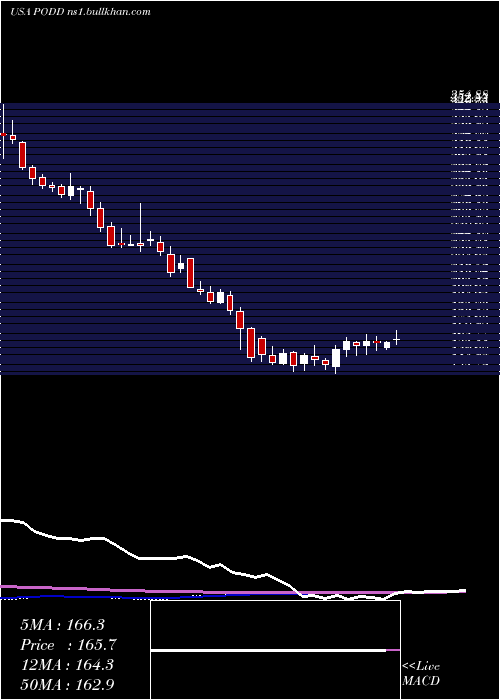Image resolution: width=500 pixels, height=700 pixels.
Task: Click the 'USA PODD ns1.bullkhan.com' header text
Action: pos(80,12)
